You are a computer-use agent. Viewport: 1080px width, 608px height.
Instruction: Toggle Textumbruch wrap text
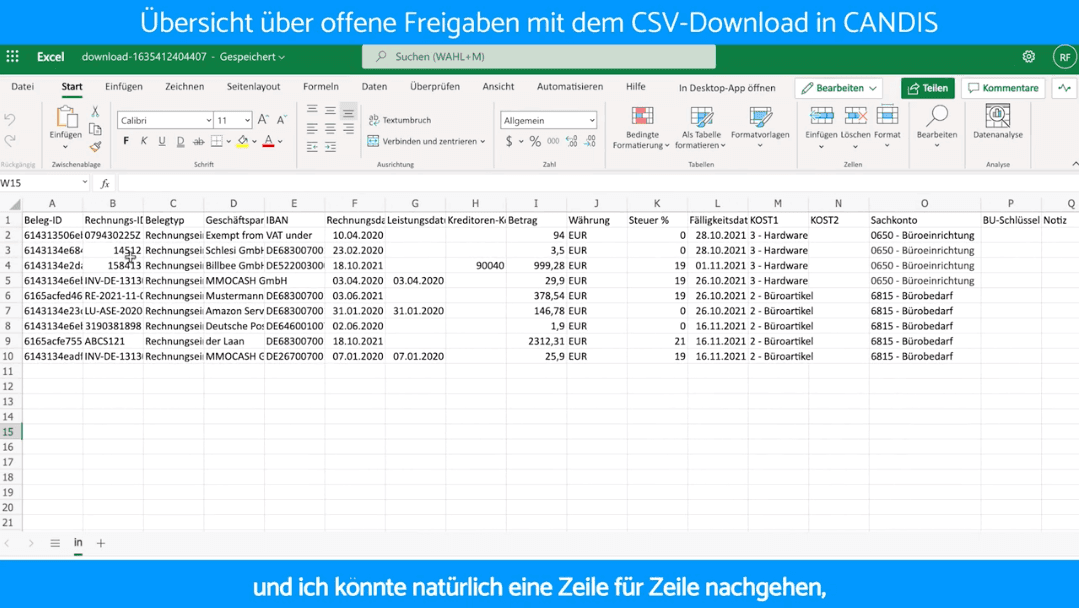[x=400, y=120]
